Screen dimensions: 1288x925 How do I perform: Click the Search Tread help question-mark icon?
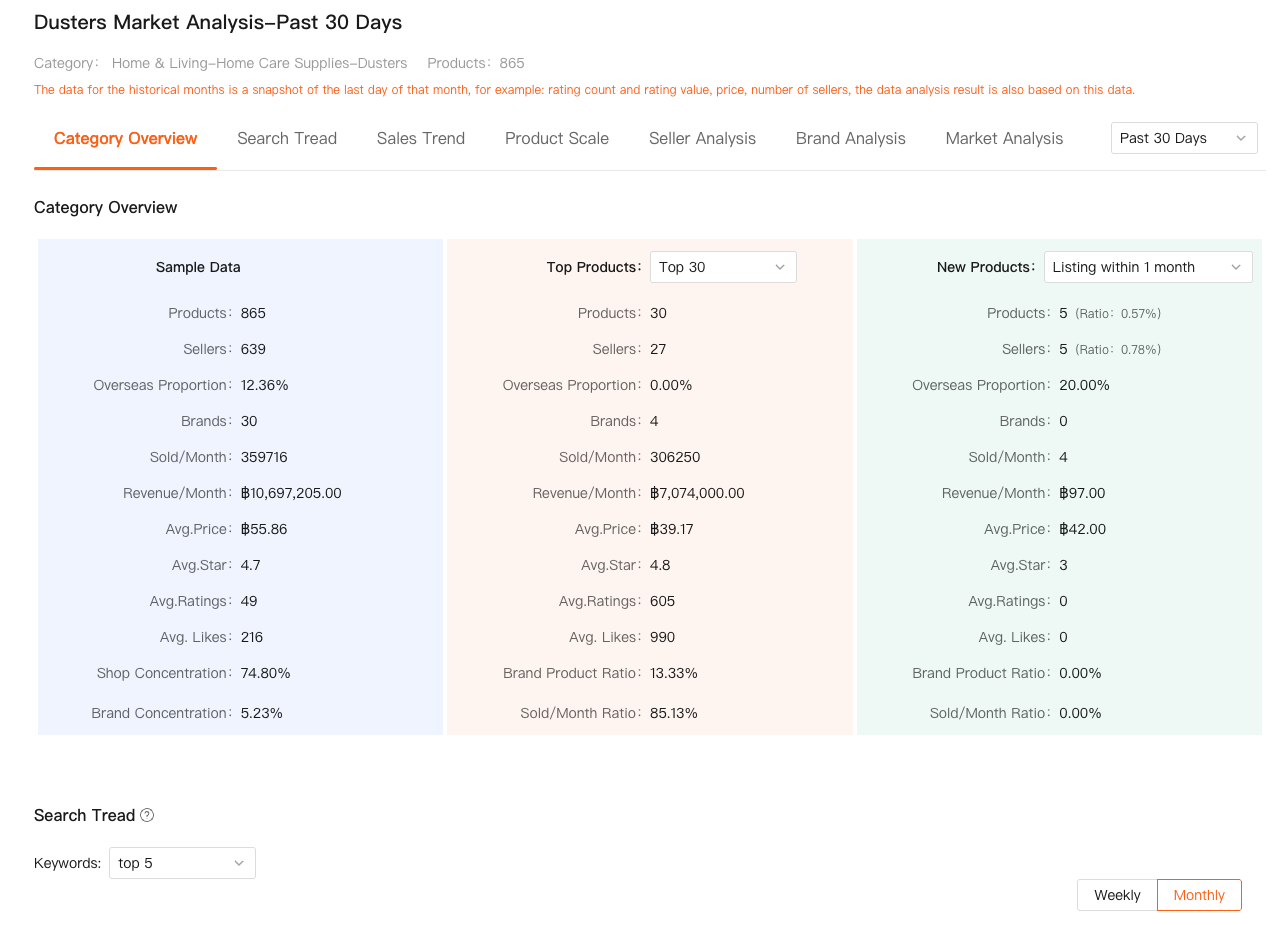point(147,815)
